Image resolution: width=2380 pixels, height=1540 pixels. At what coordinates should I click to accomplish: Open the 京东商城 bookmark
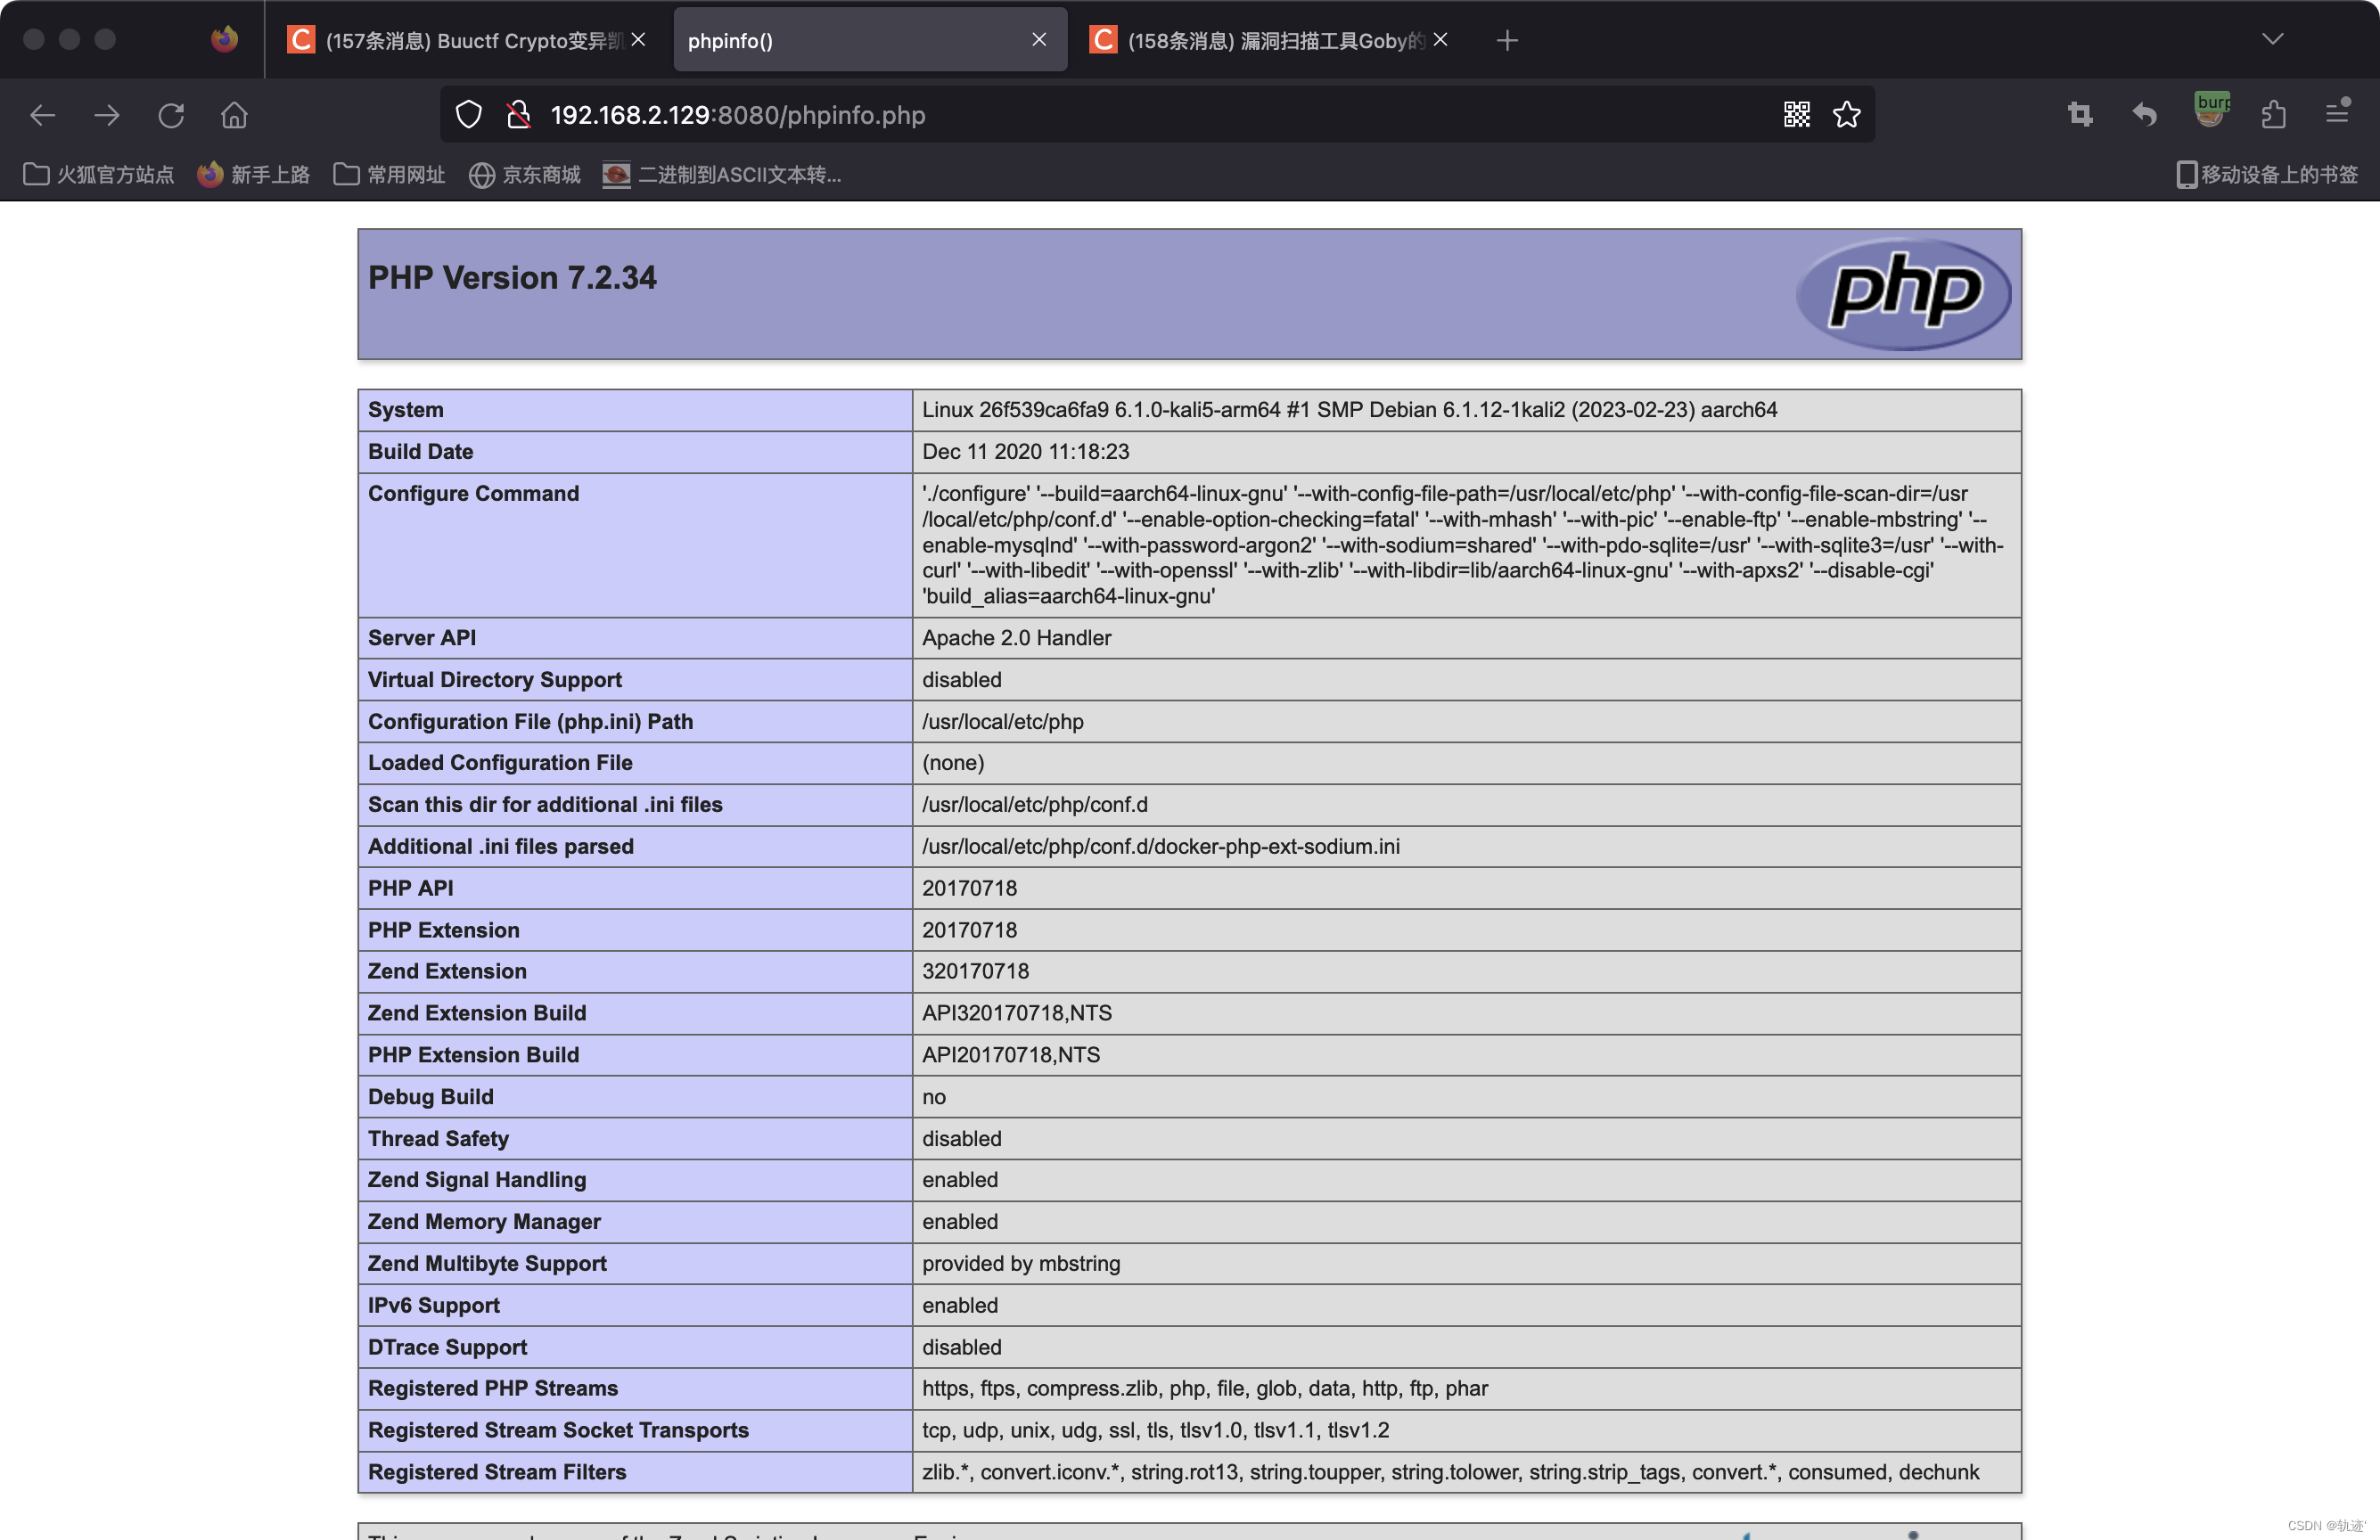[x=524, y=175]
